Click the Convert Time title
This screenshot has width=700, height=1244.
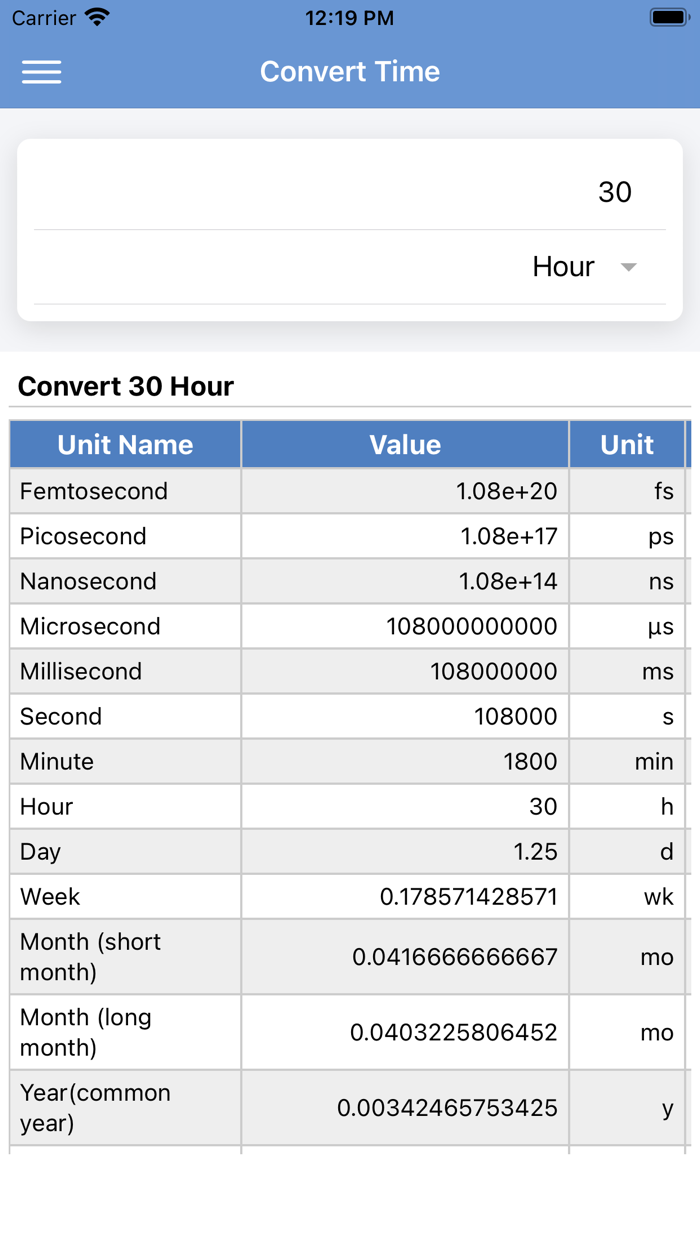pyautogui.click(x=350, y=71)
